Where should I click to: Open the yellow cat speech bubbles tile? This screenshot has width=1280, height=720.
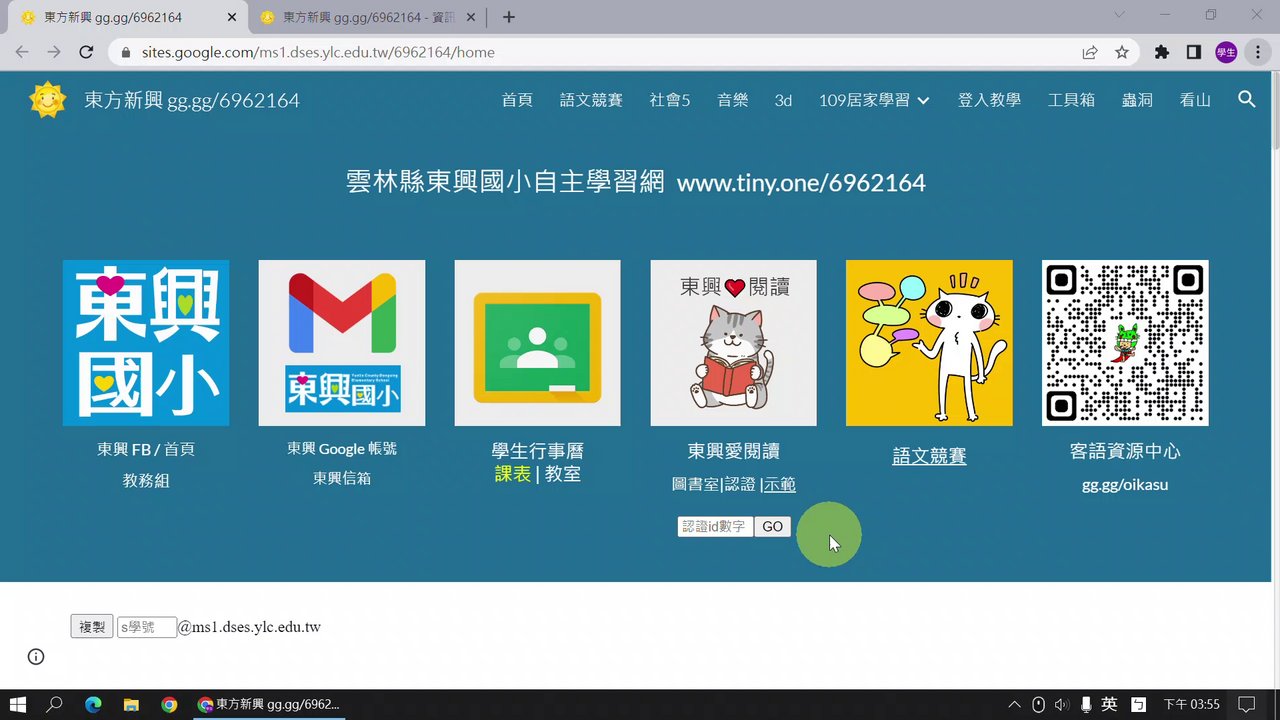(x=929, y=343)
